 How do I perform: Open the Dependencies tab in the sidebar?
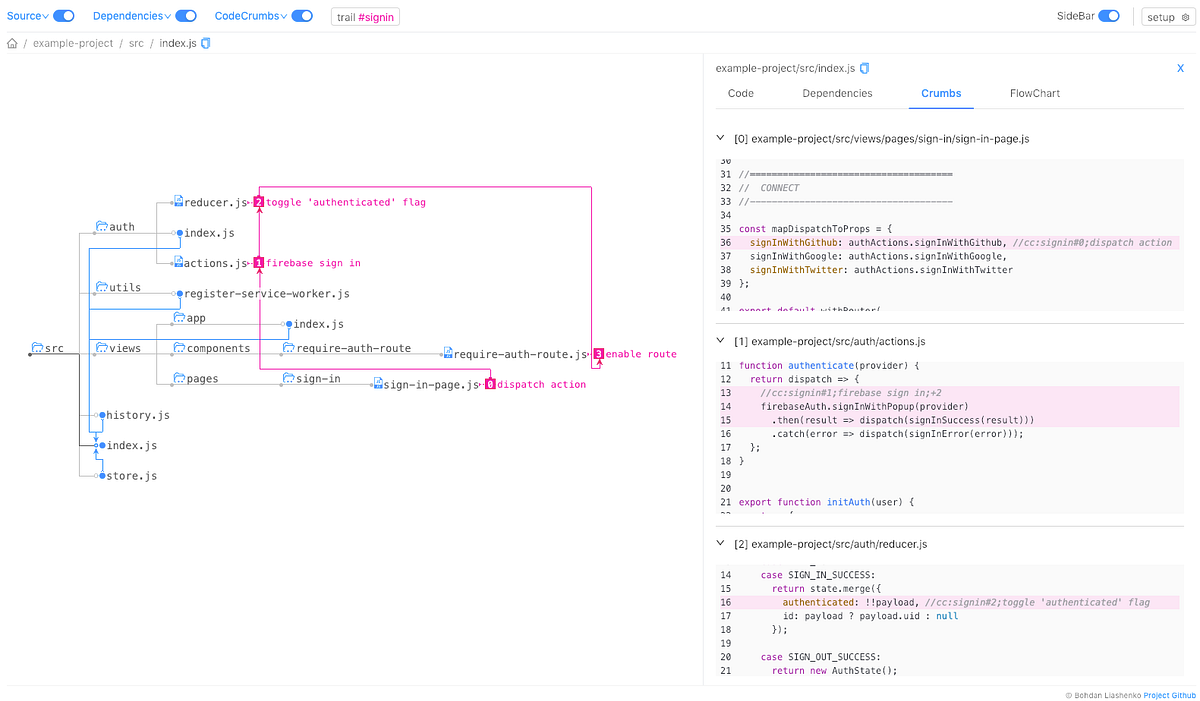point(837,93)
